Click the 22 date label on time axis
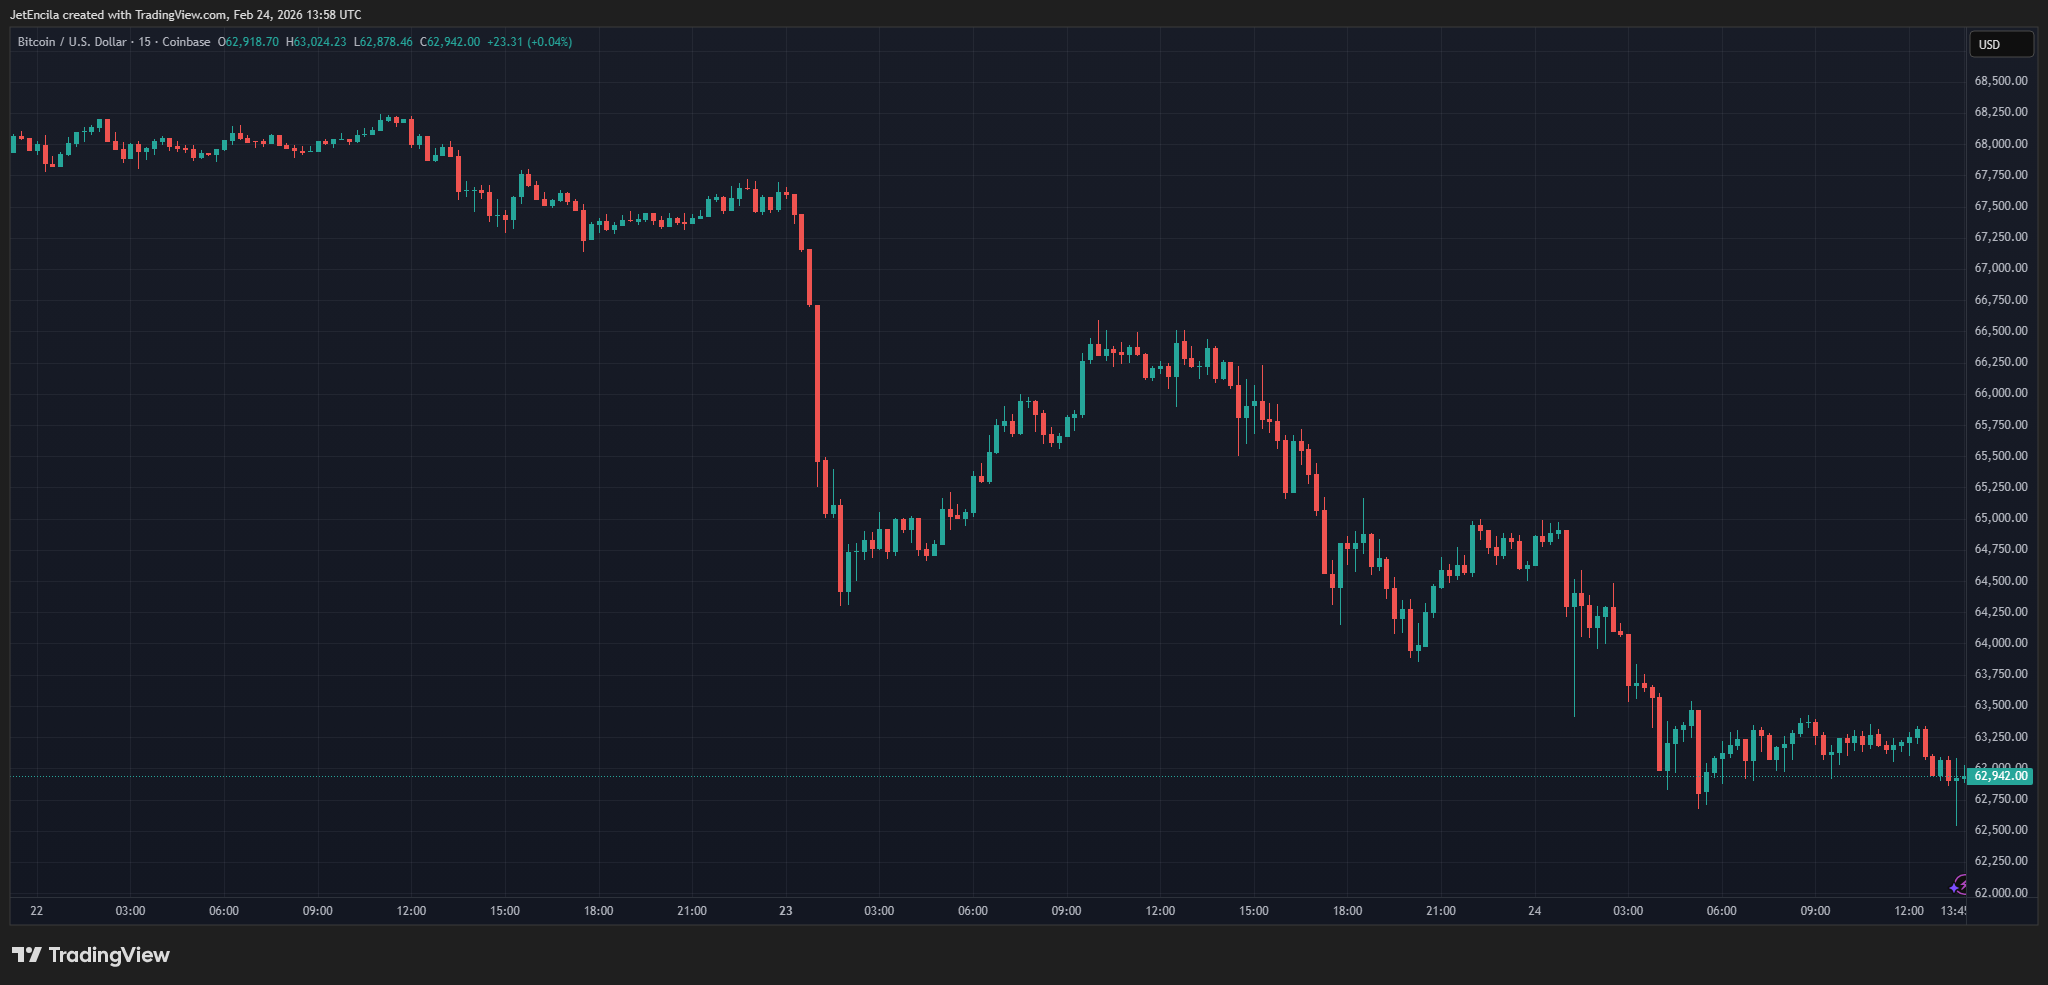 (37, 911)
